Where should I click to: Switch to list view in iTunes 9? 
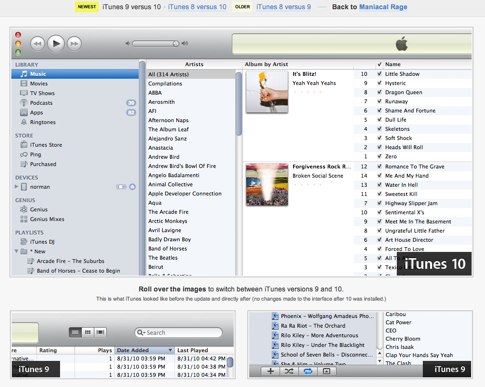pyautogui.click(x=75, y=332)
